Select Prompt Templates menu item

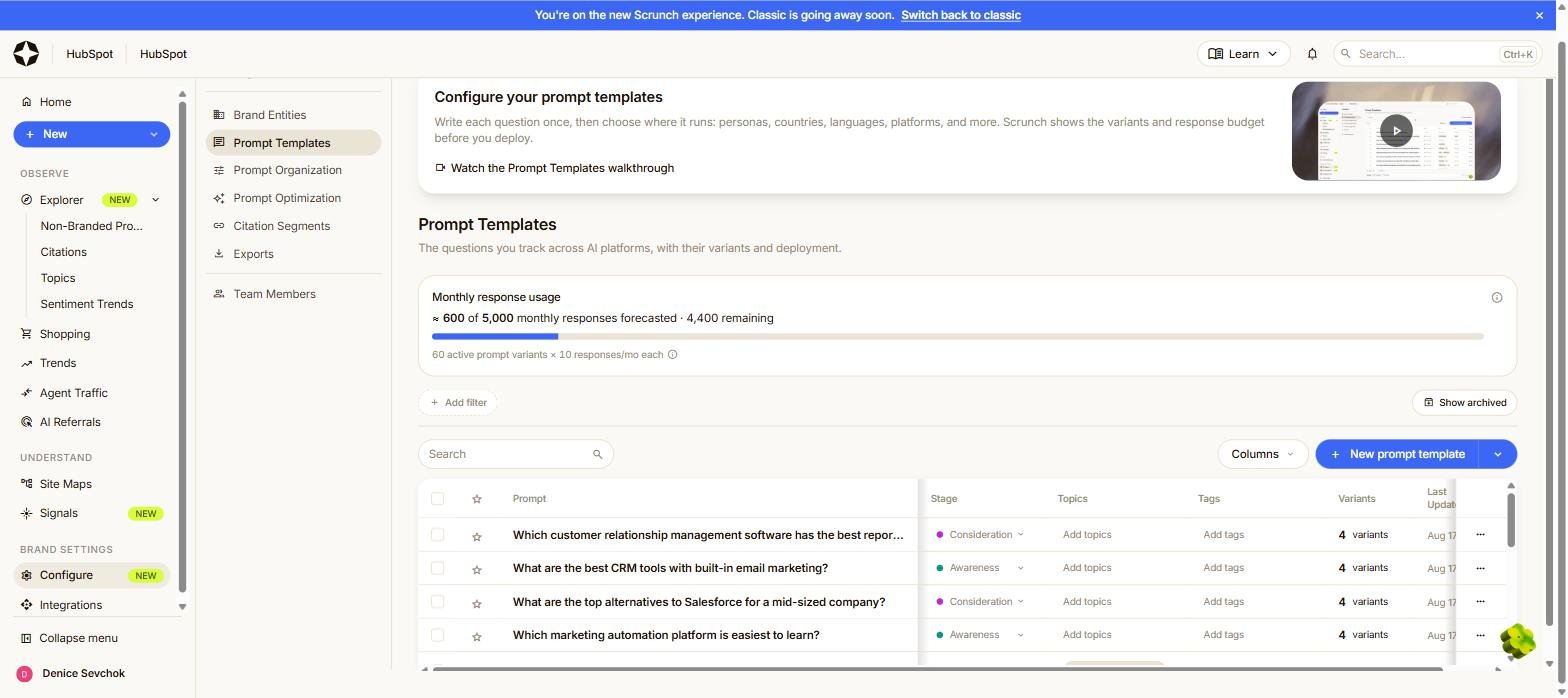tap(293, 143)
